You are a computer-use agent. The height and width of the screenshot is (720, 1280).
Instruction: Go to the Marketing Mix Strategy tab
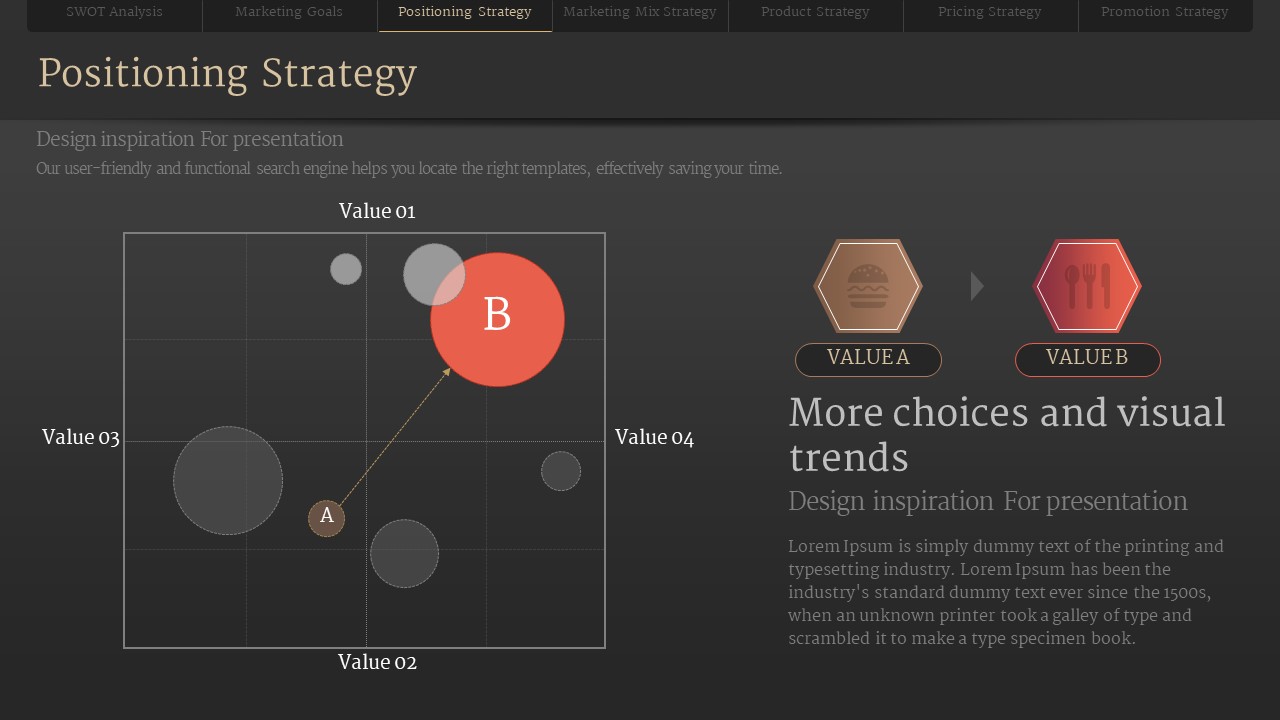640,12
